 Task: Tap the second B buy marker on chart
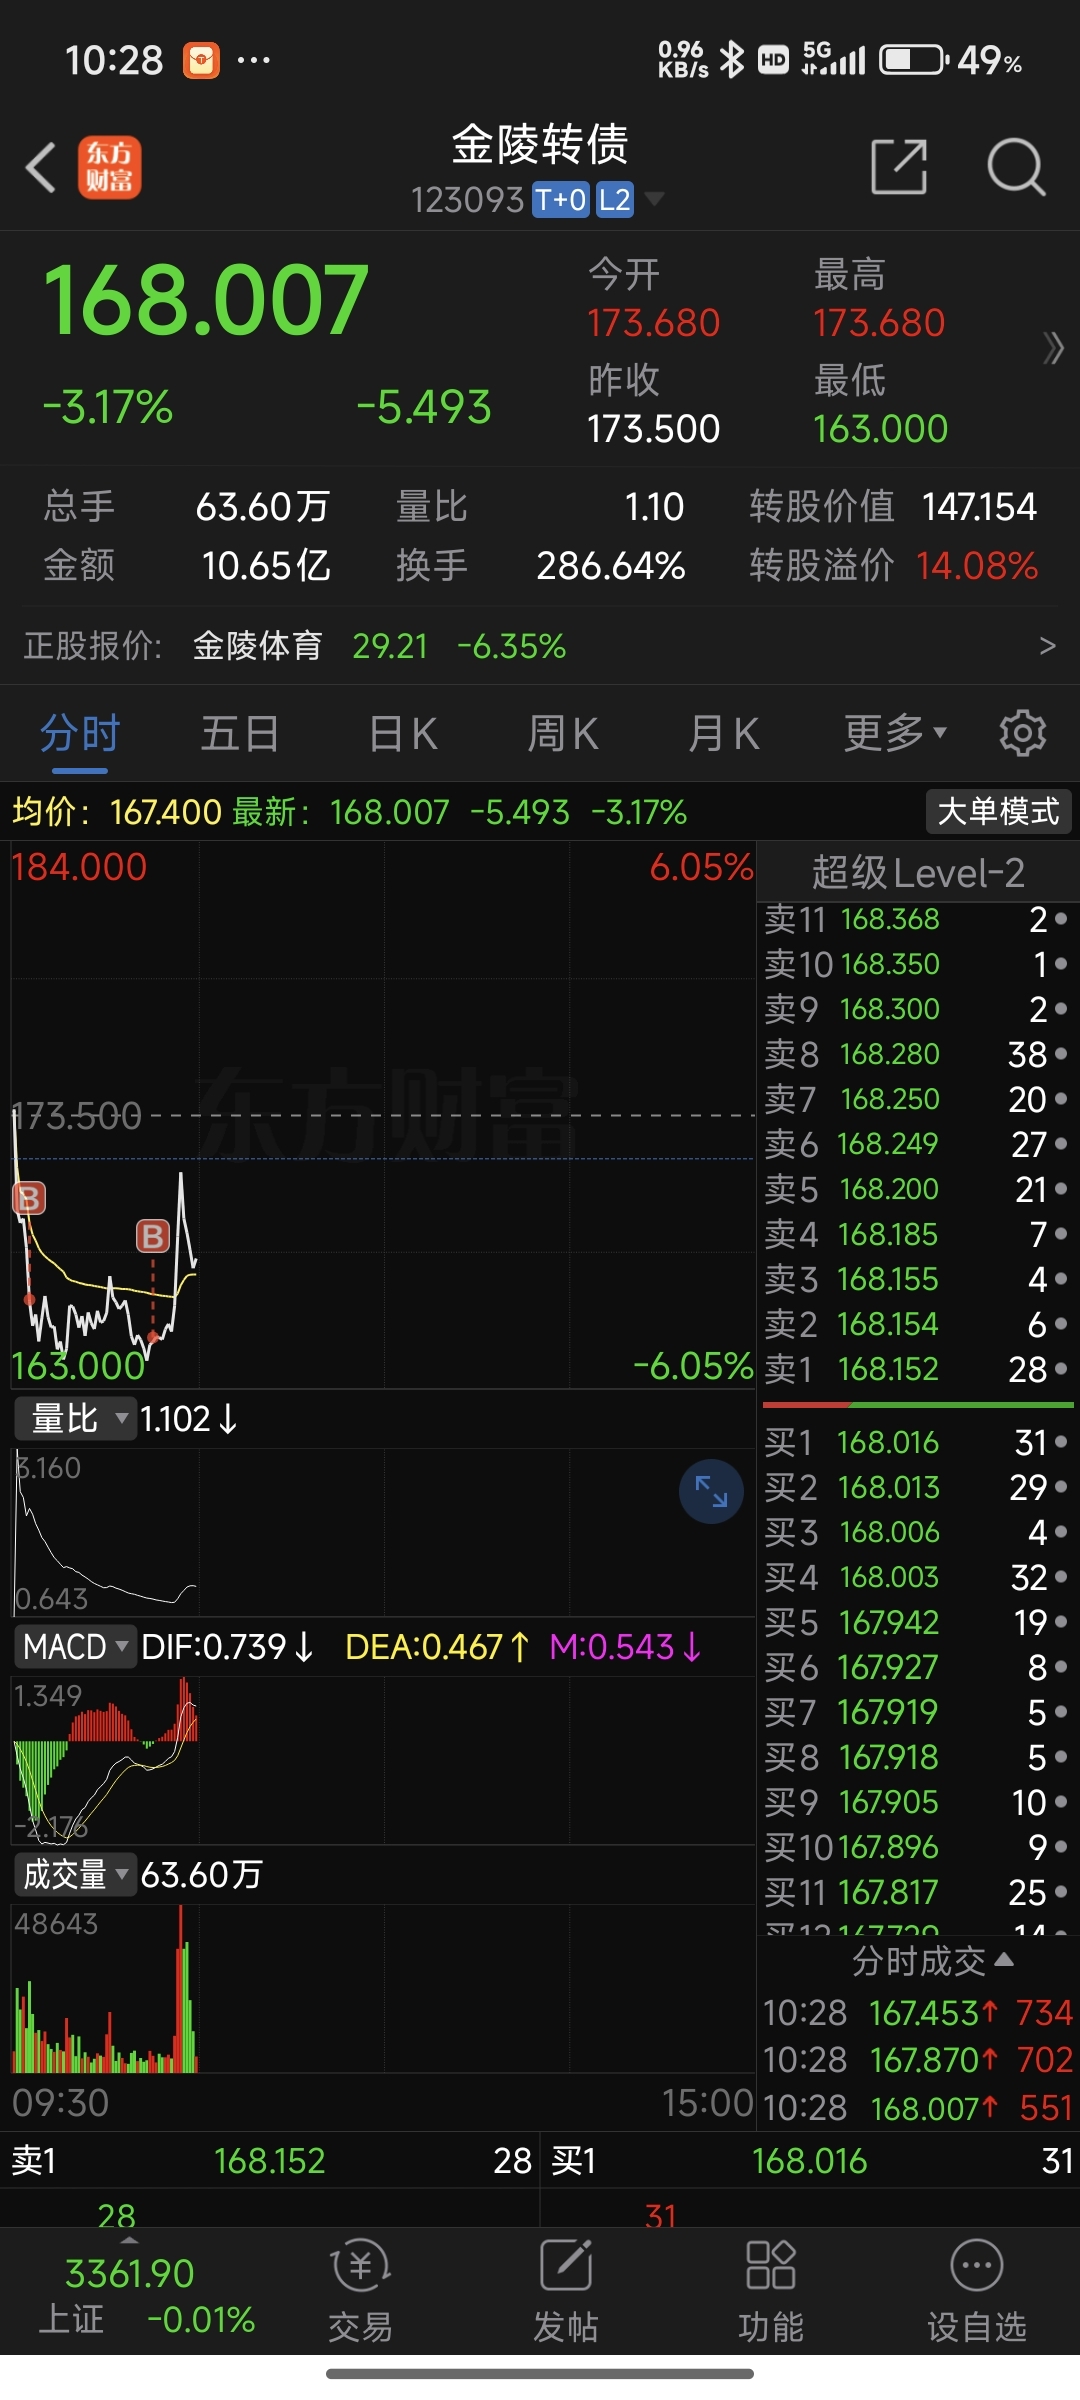coord(153,1236)
